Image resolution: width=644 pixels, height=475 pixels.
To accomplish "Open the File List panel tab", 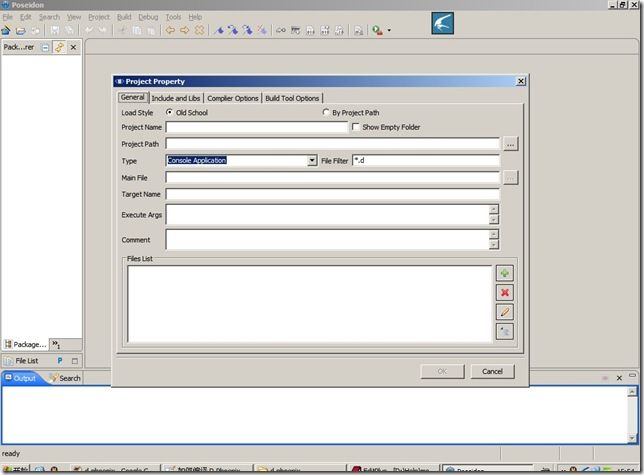I will pos(21,360).
